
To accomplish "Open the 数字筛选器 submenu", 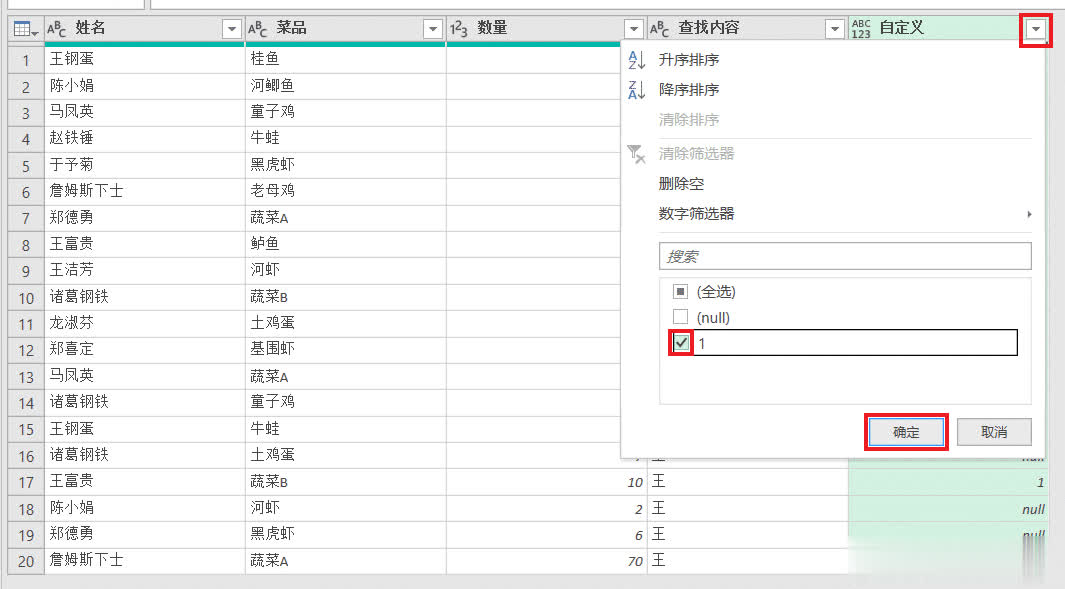I will [x=697, y=214].
